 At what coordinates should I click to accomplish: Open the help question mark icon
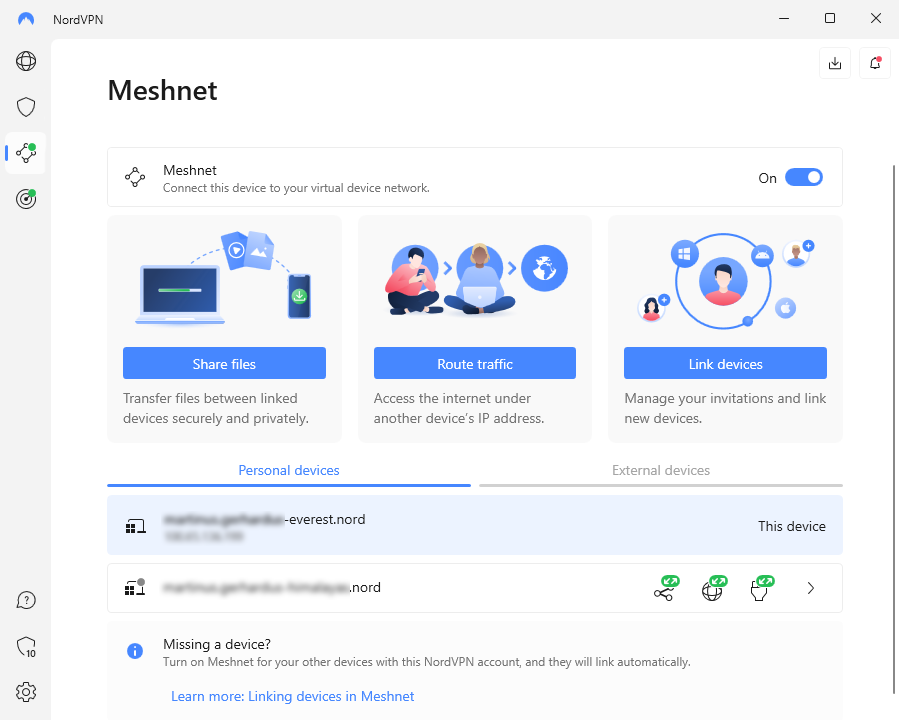point(25,600)
